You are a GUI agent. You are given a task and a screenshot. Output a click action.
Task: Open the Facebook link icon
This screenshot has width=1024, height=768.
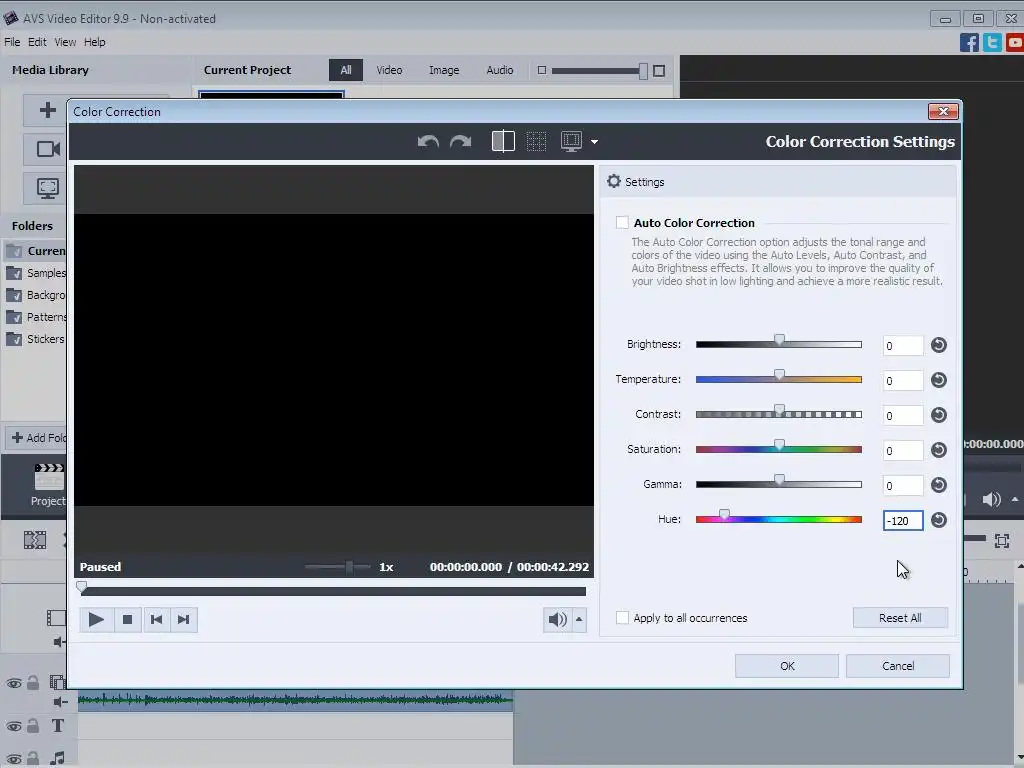(969, 42)
